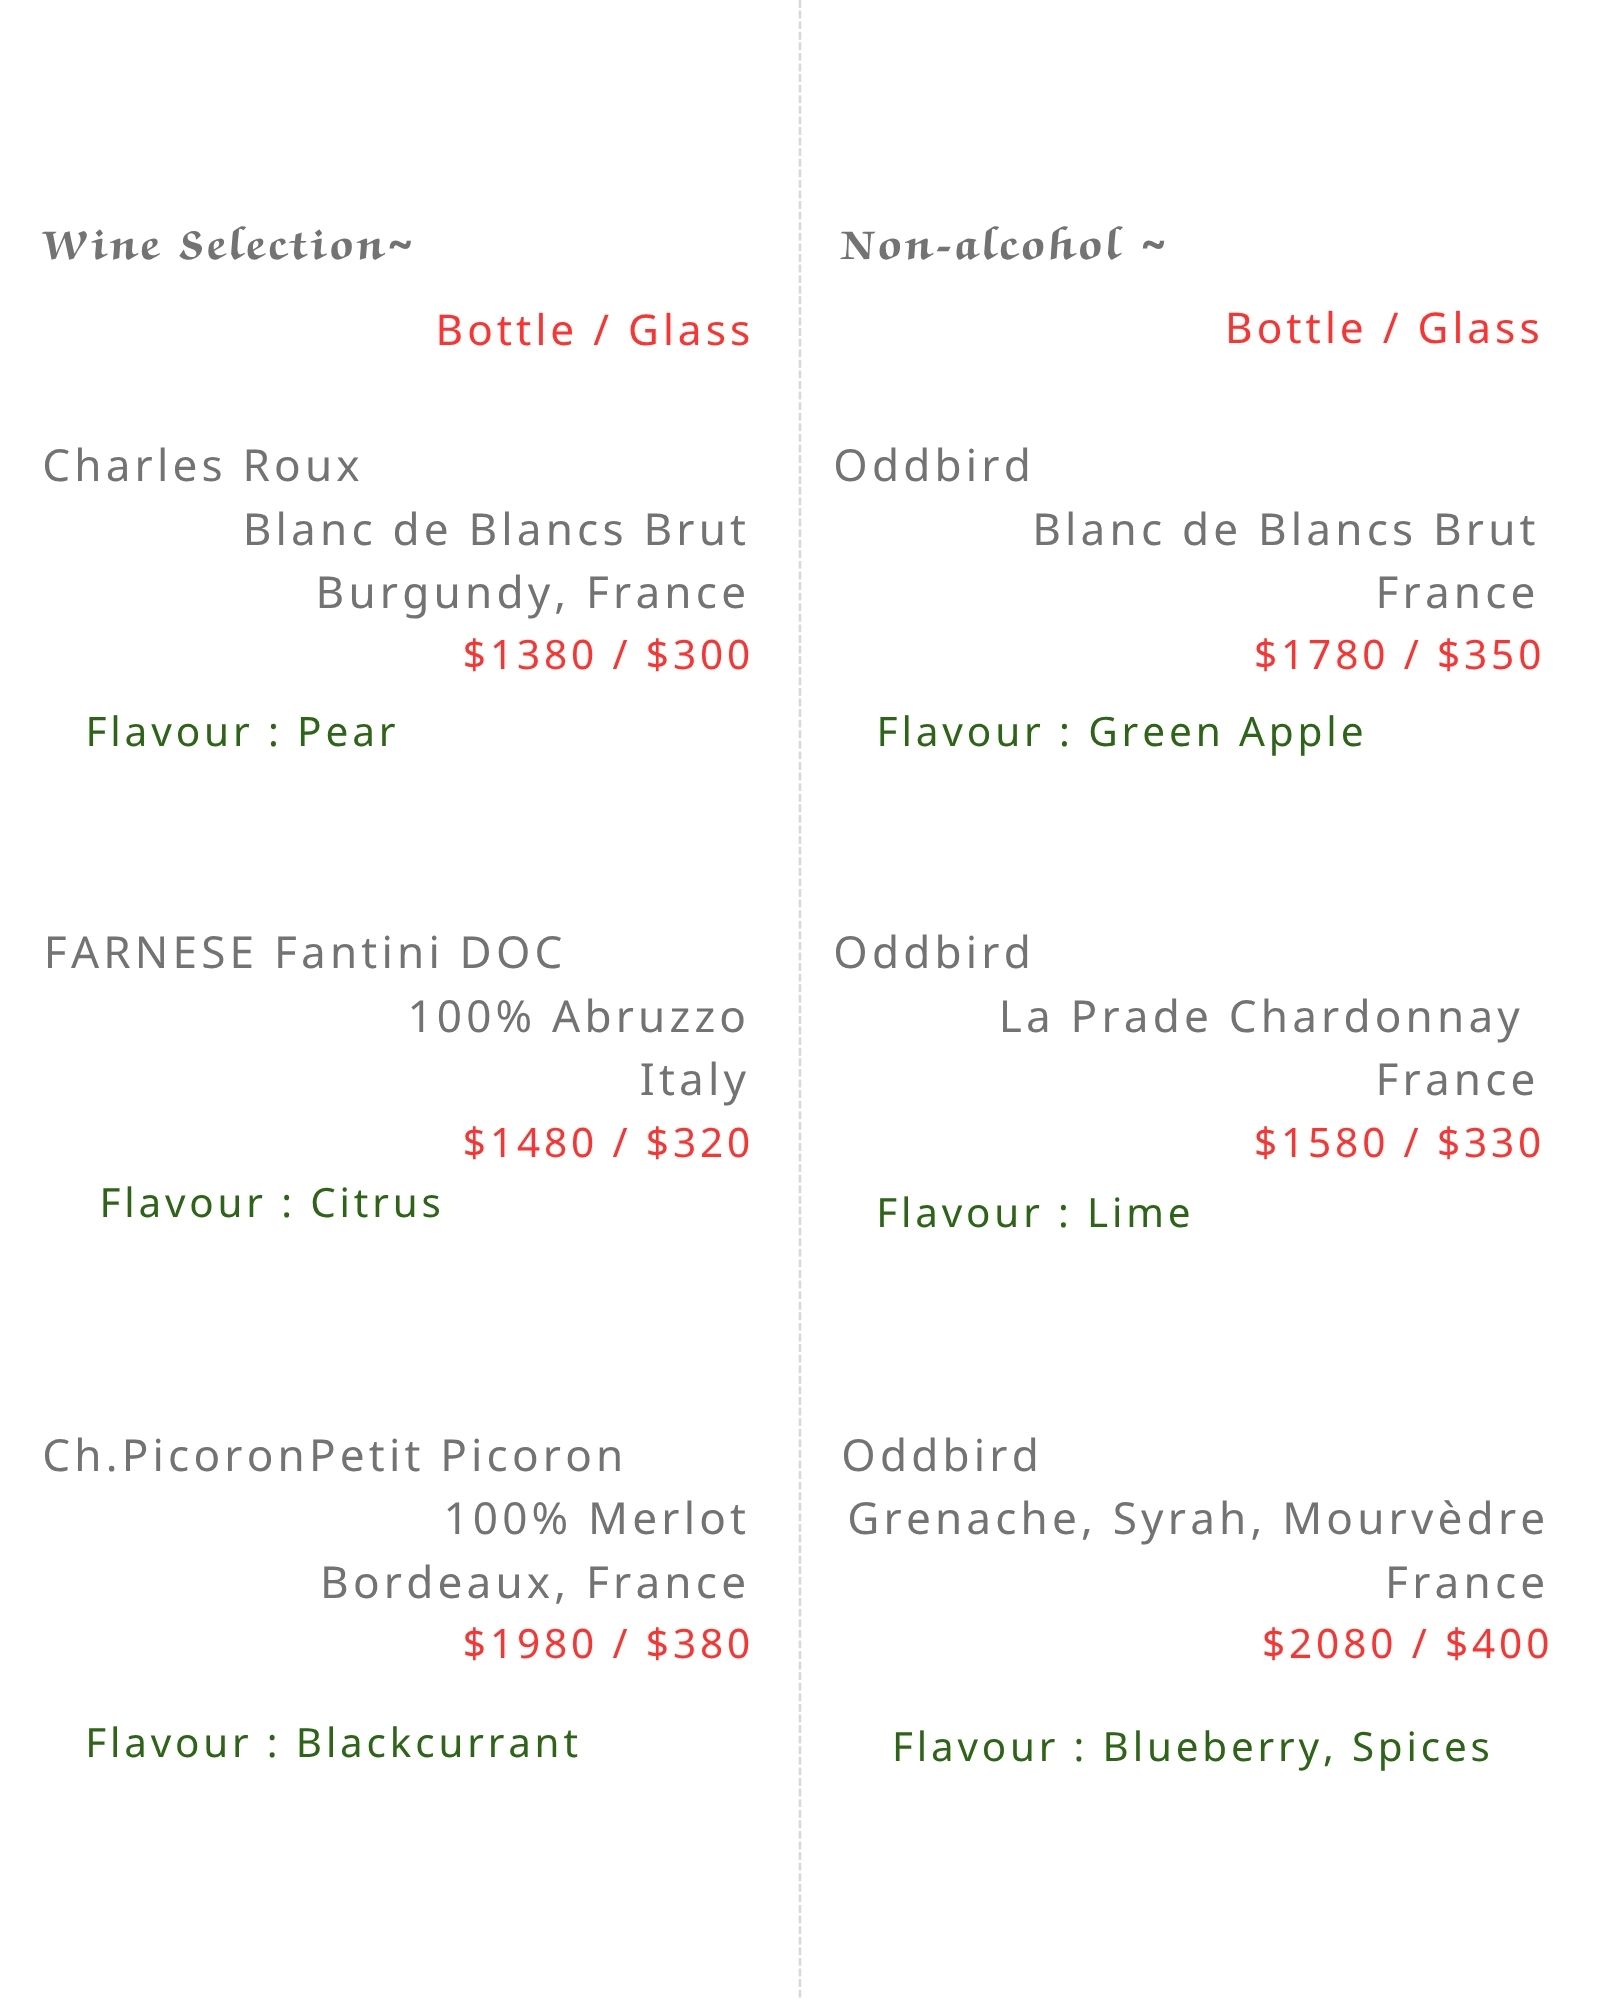This screenshot has width=1600, height=2000.
Task: Click the $1580 / $330 price
Action: [x=1398, y=1143]
